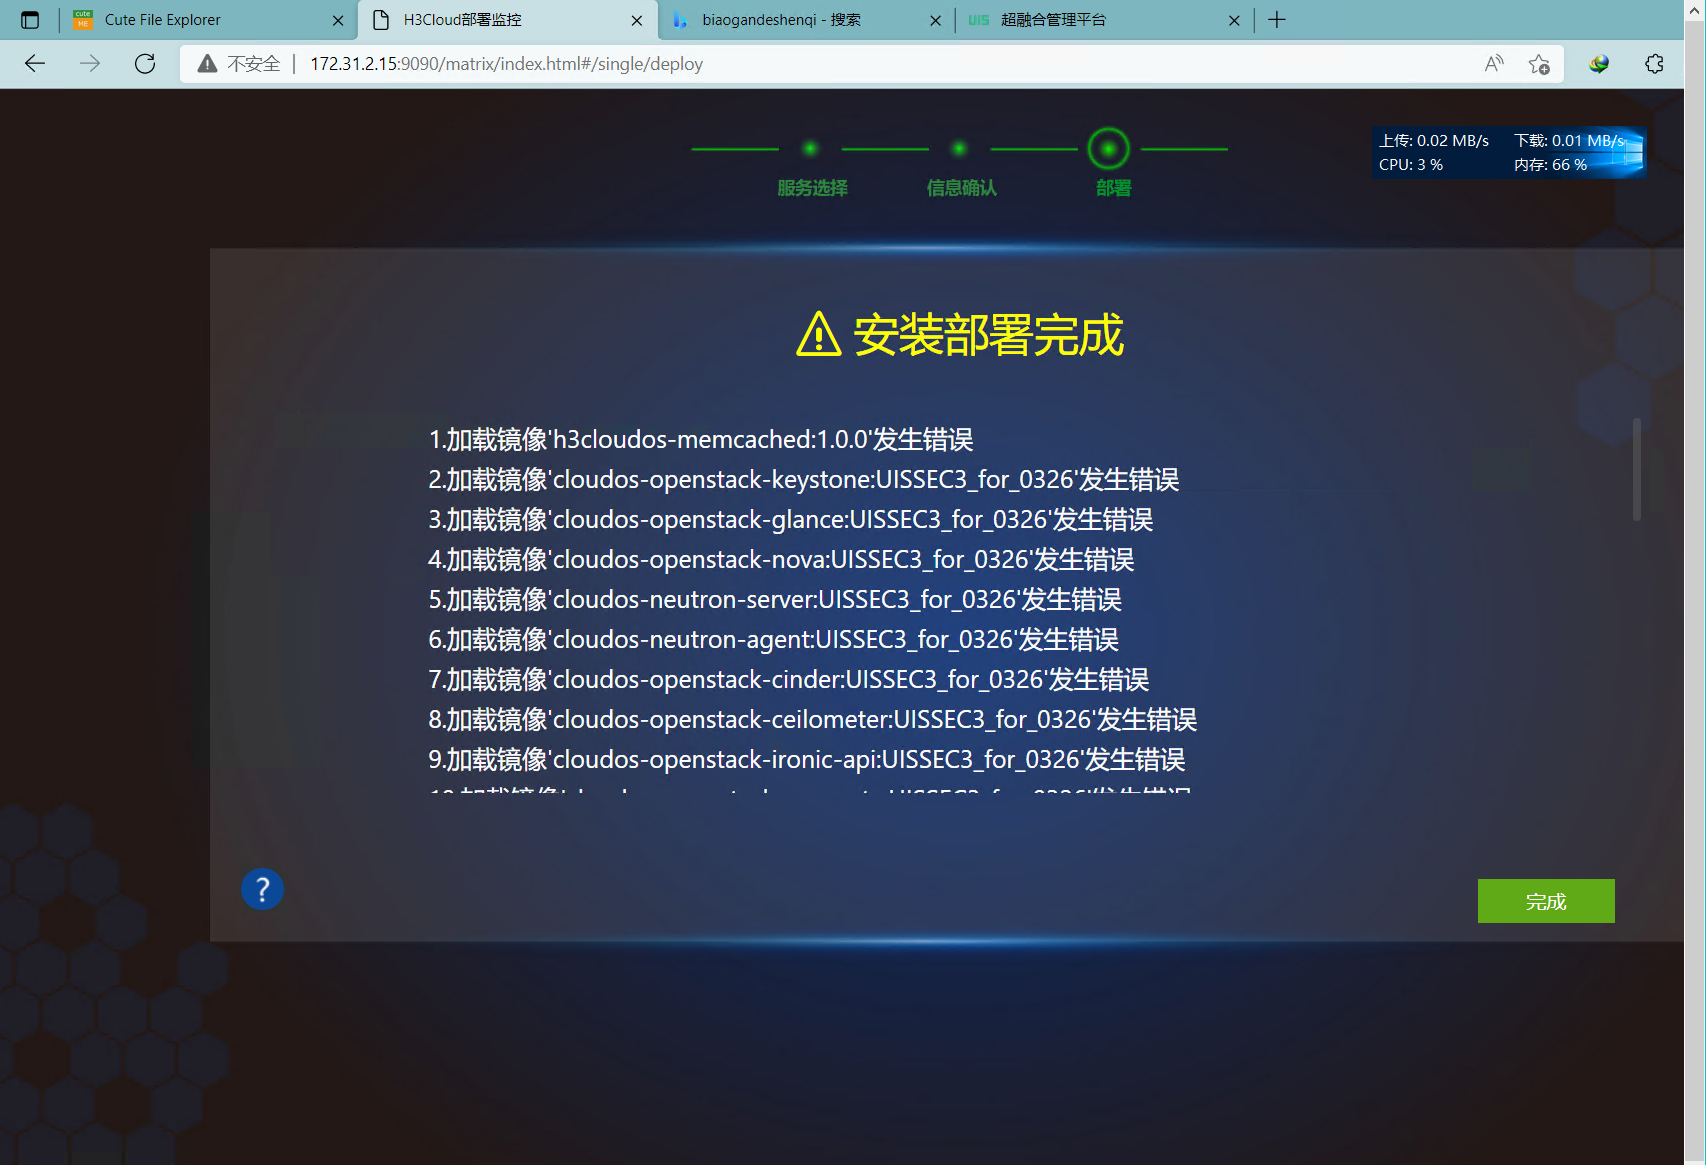
Task: Click the cloudos-neutron-agent error line
Action: coord(774,639)
